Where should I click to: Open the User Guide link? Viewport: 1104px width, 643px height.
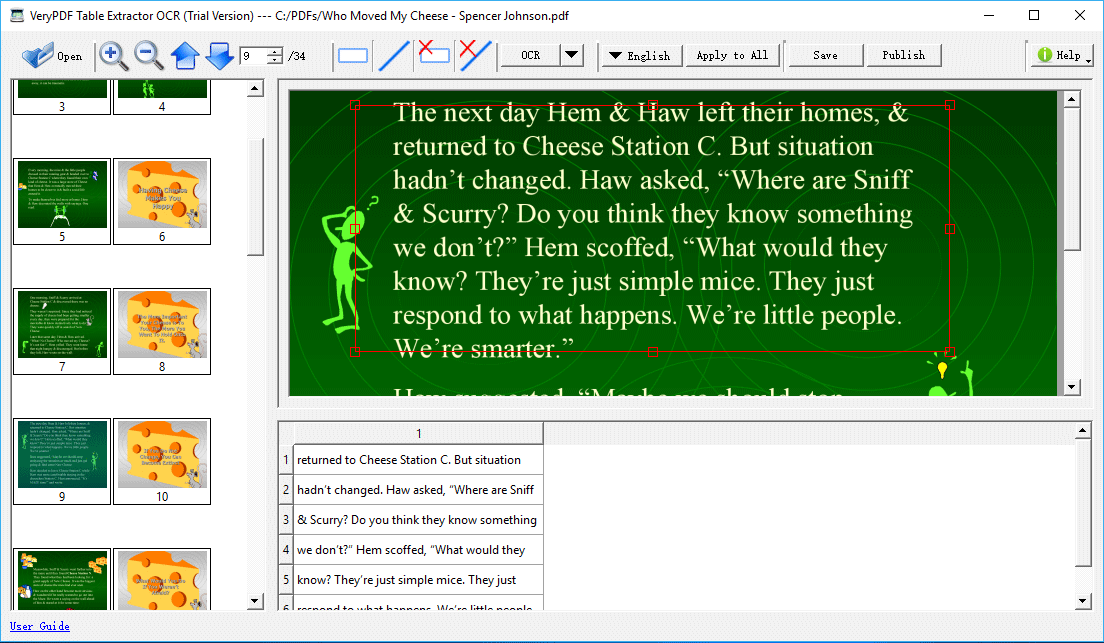coord(39,626)
